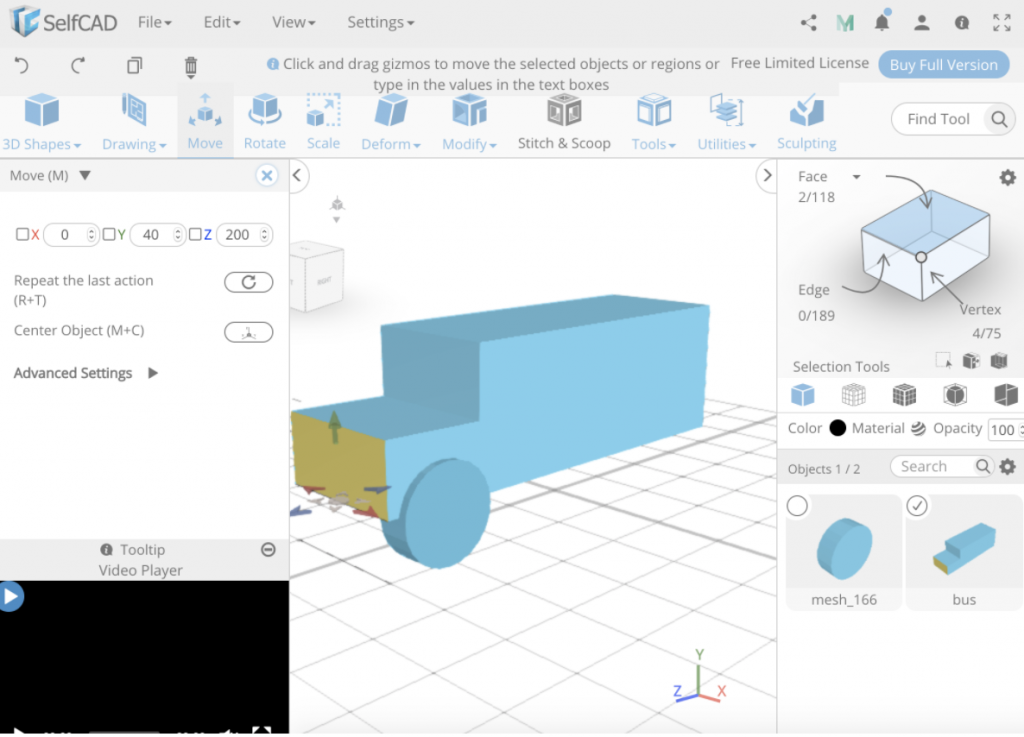Image resolution: width=1024 pixels, height=737 pixels.
Task: Click the Delete trash icon
Action: pyautogui.click(x=189, y=66)
